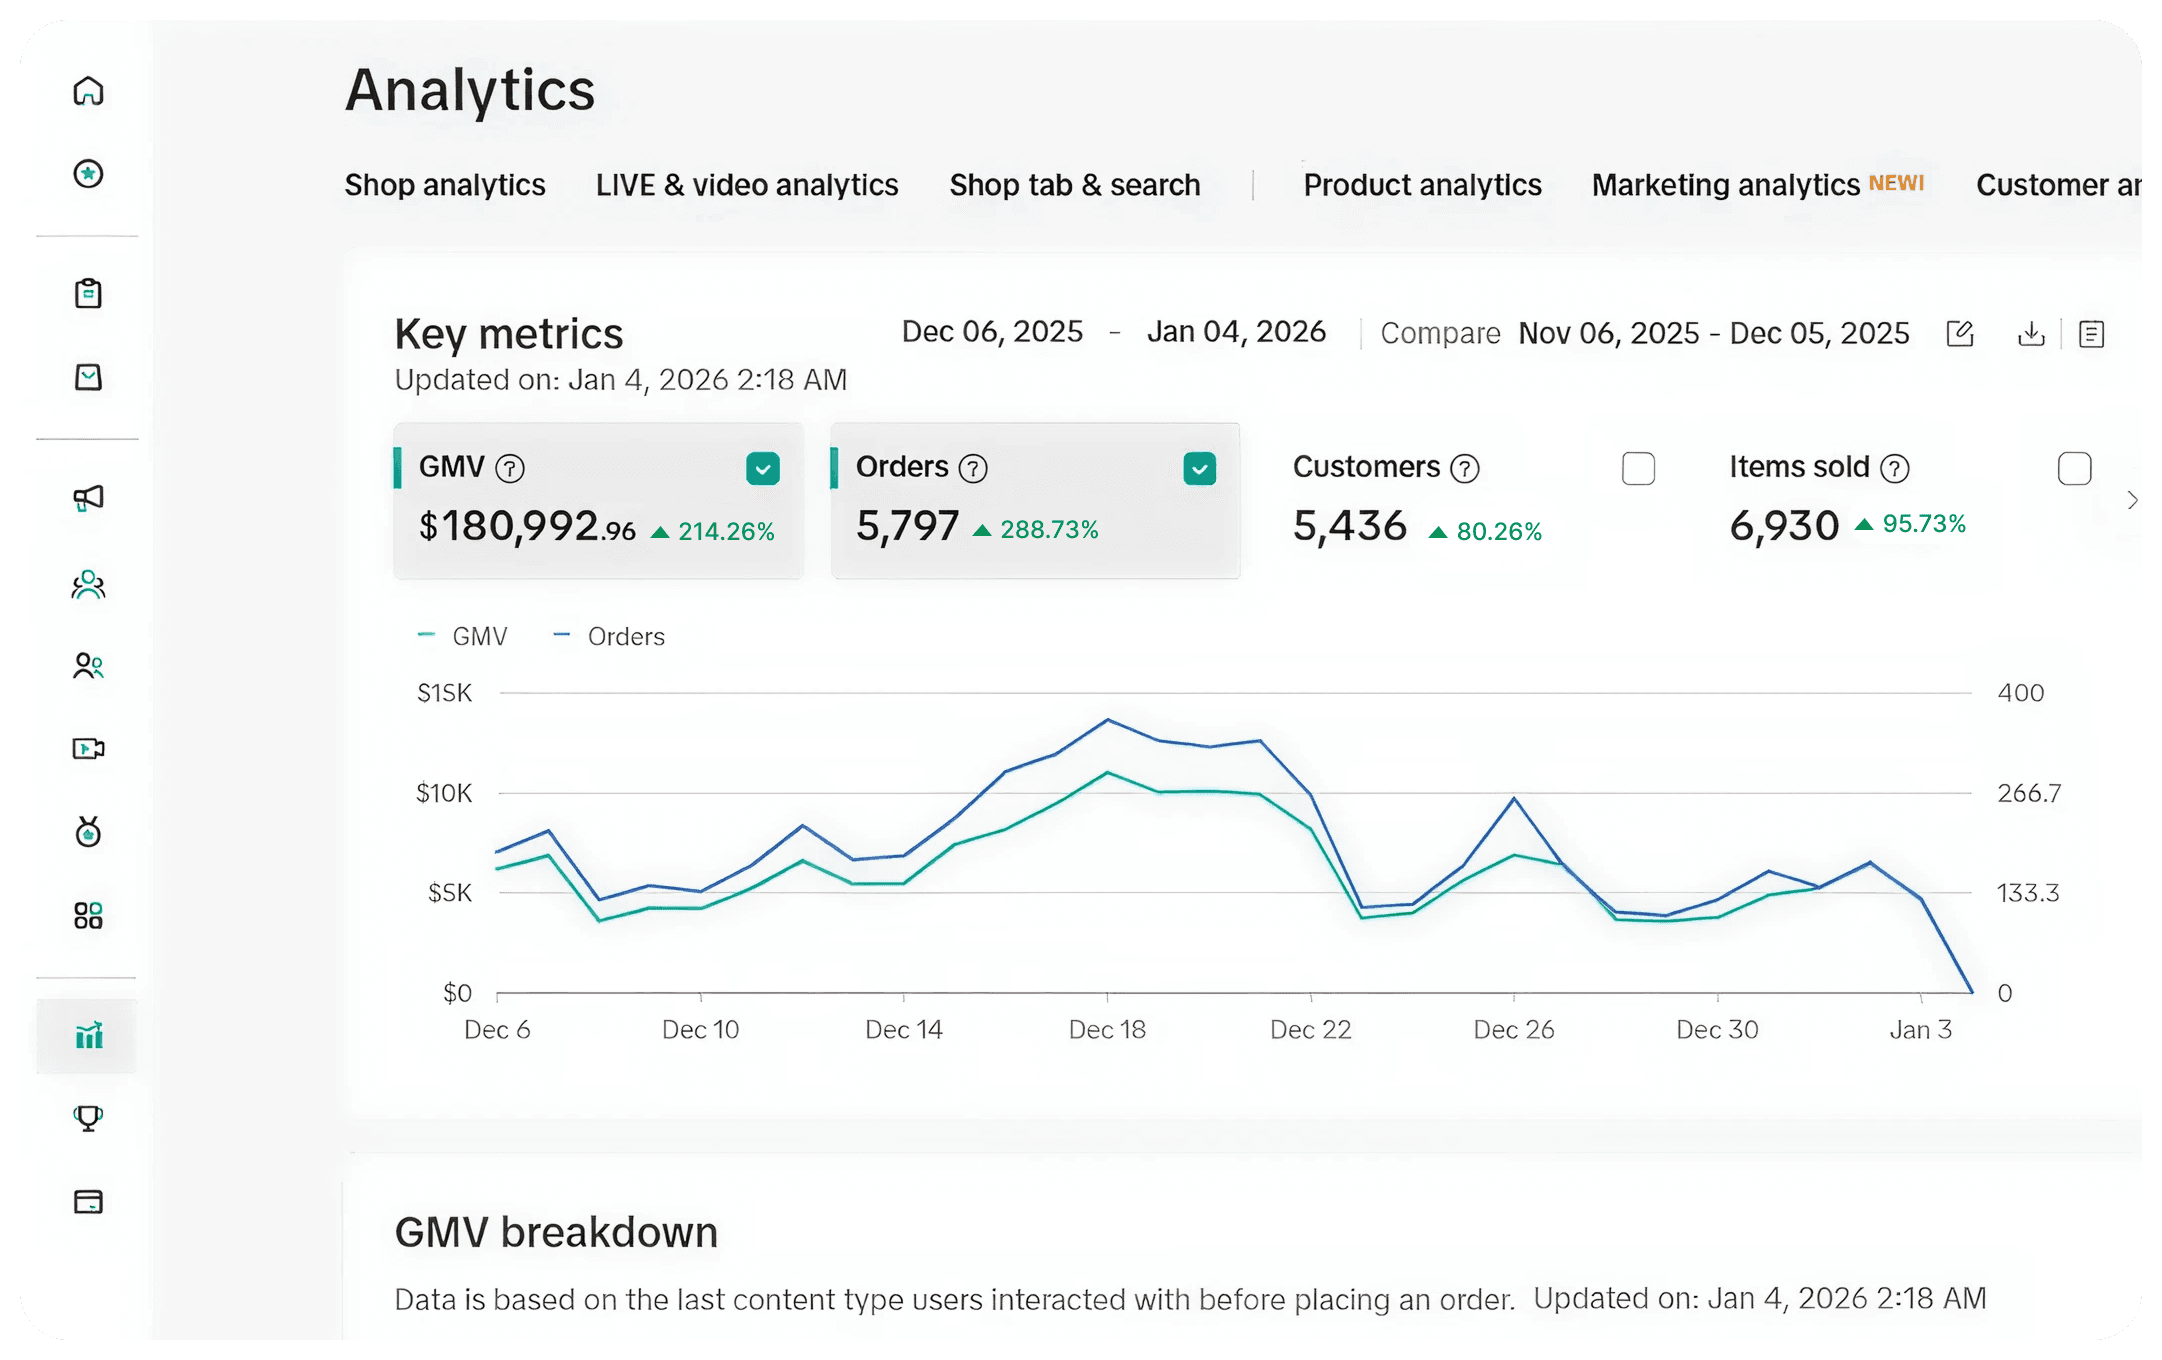Enable the Items sold metric checkbox
The image size is (2162, 1360).
pyautogui.click(x=2074, y=468)
